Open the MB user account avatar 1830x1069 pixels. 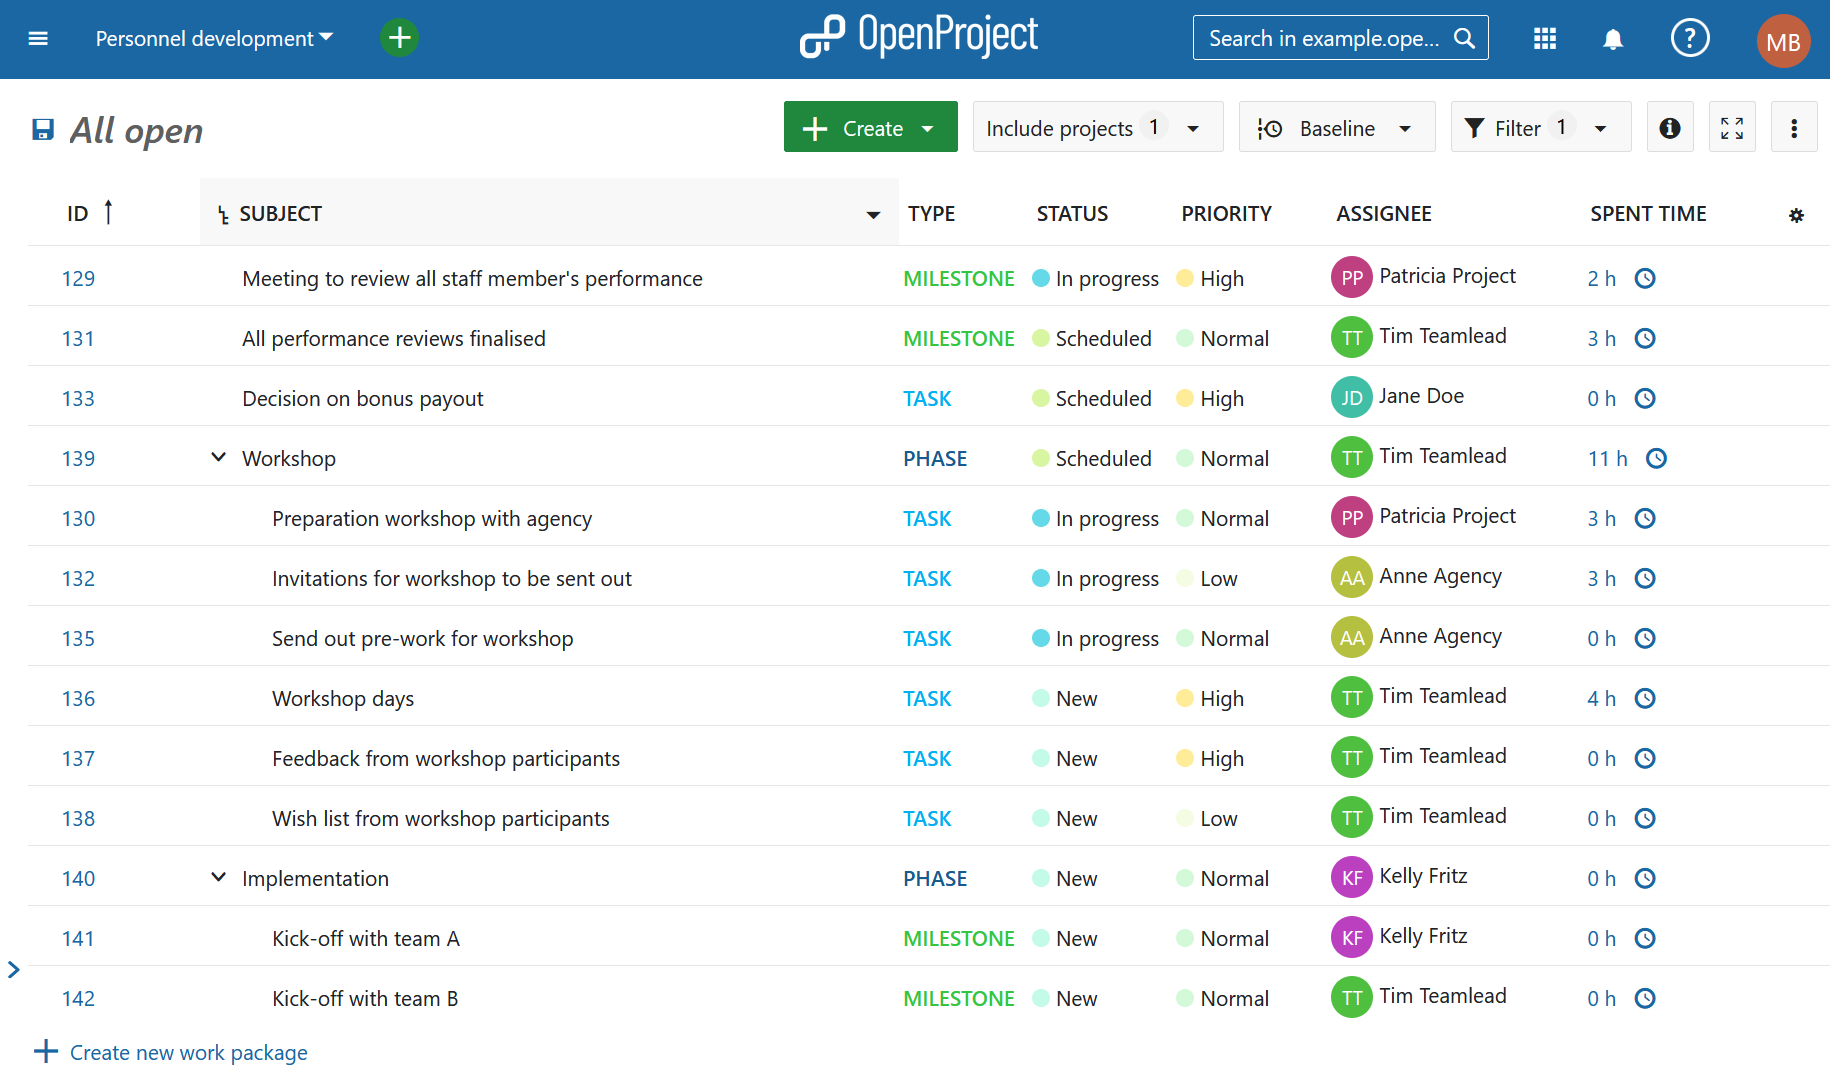click(1783, 40)
